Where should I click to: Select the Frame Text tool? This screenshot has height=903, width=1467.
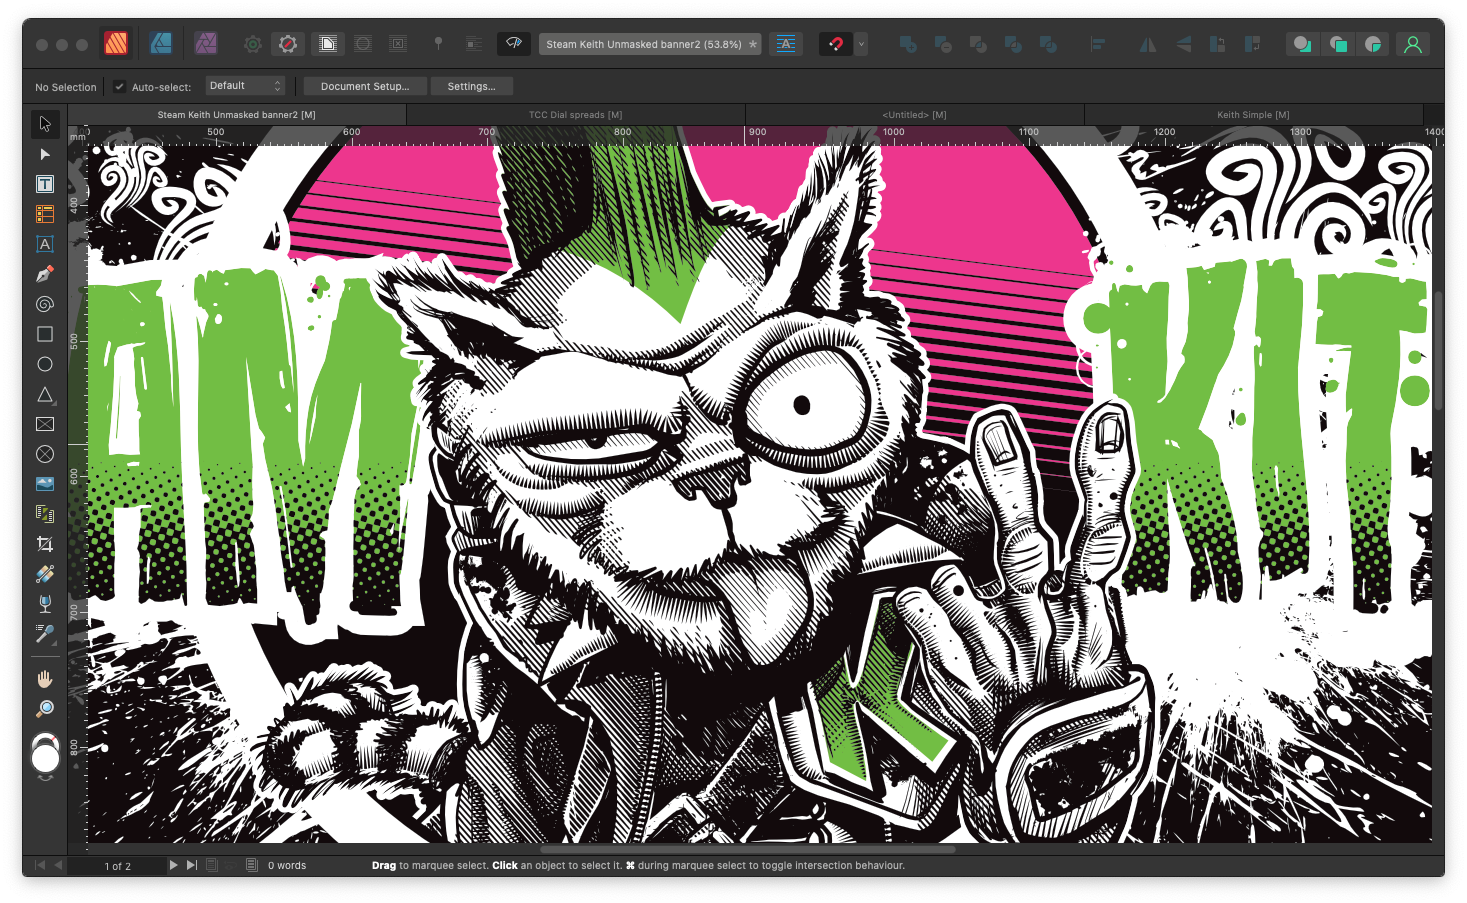point(45,184)
